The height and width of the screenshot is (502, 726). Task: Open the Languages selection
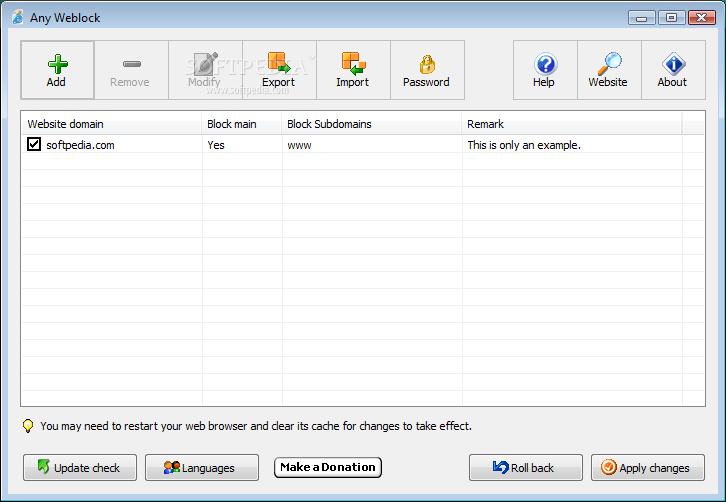(202, 467)
